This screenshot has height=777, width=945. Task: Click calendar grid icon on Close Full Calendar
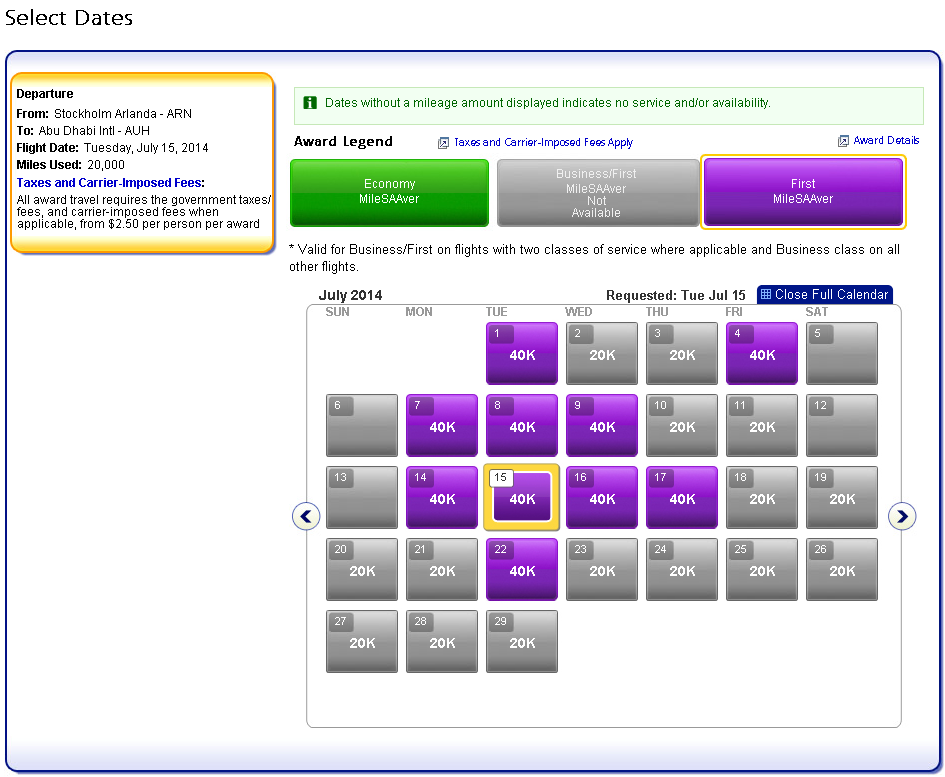(766, 295)
